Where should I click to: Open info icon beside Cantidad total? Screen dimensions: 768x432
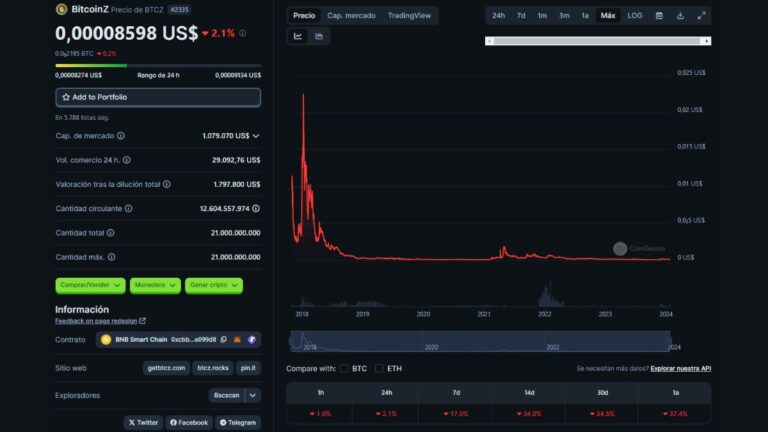click(111, 233)
